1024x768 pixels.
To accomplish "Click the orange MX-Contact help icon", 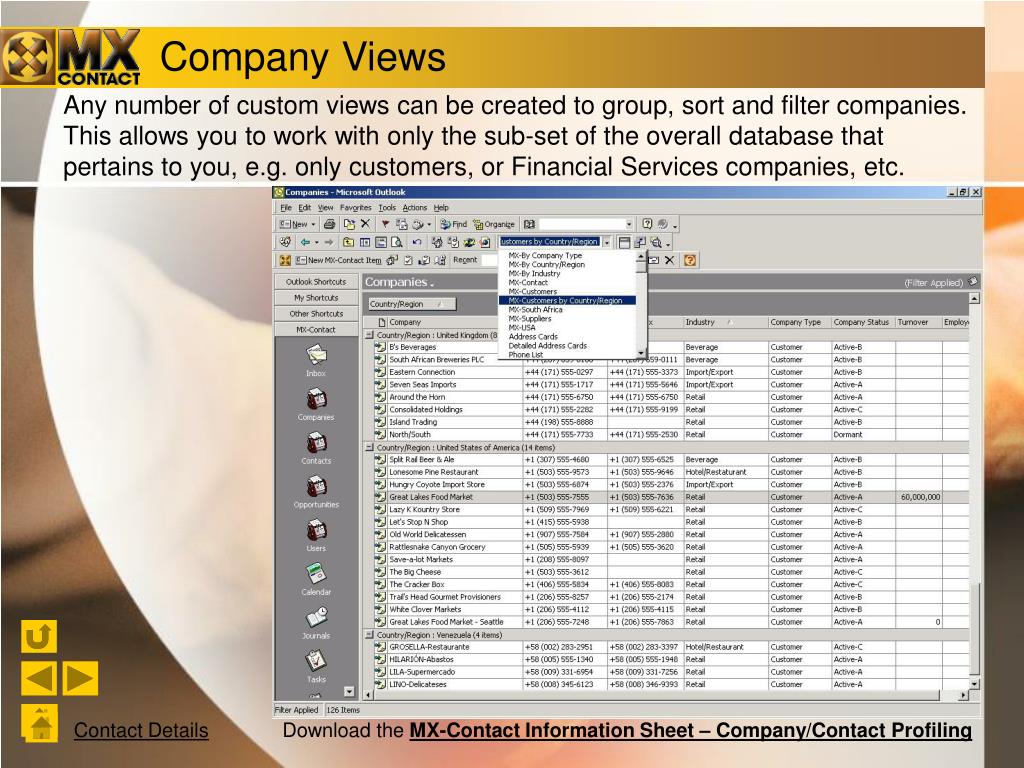I will (x=690, y=260).
